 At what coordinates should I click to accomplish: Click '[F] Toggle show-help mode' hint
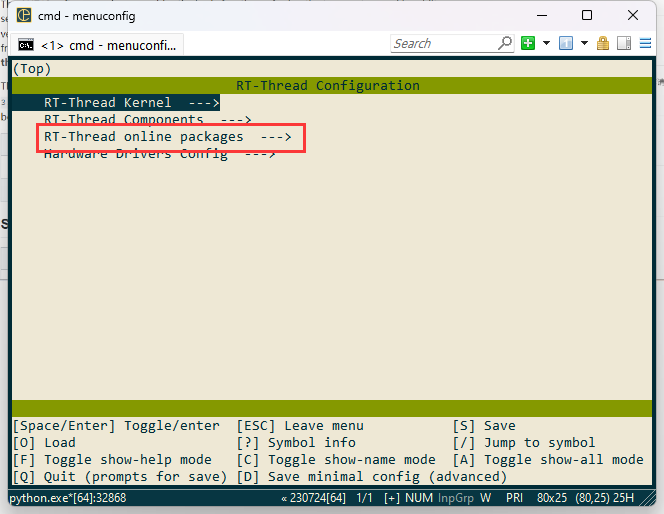point(112,460)
